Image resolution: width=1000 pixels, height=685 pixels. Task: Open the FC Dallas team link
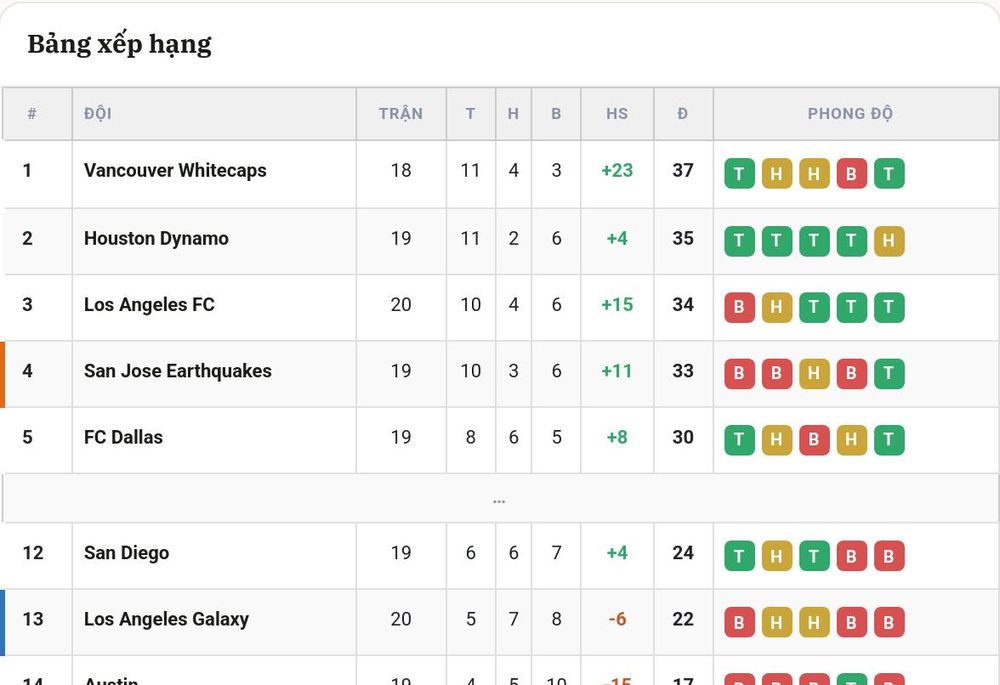click(x=124, y=438)
